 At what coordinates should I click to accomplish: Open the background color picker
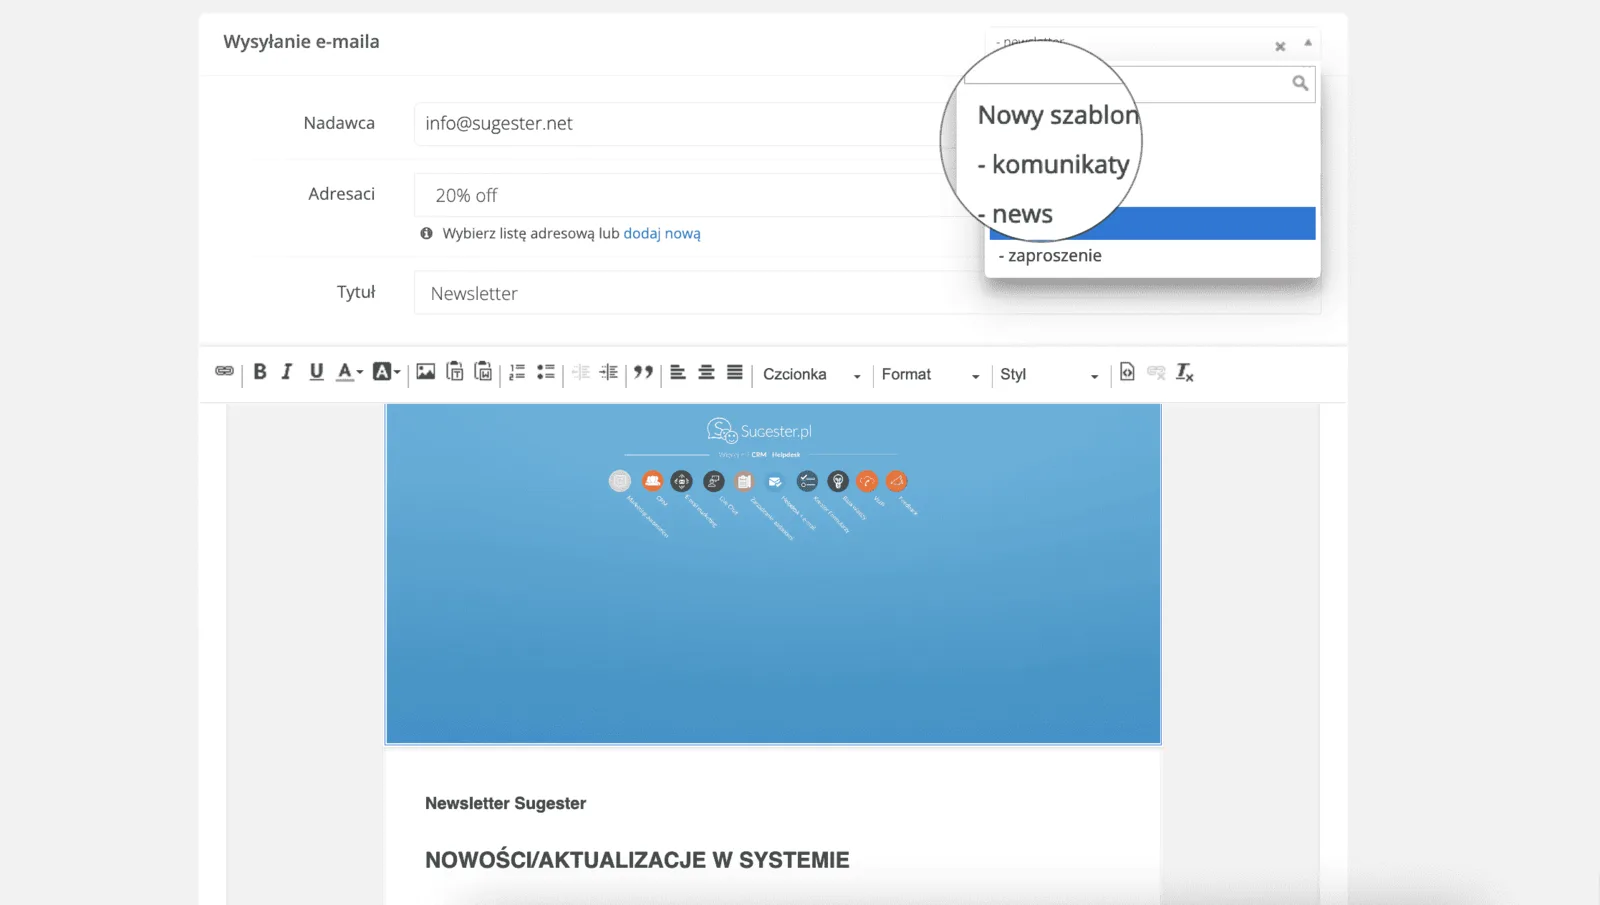(386, 372)
